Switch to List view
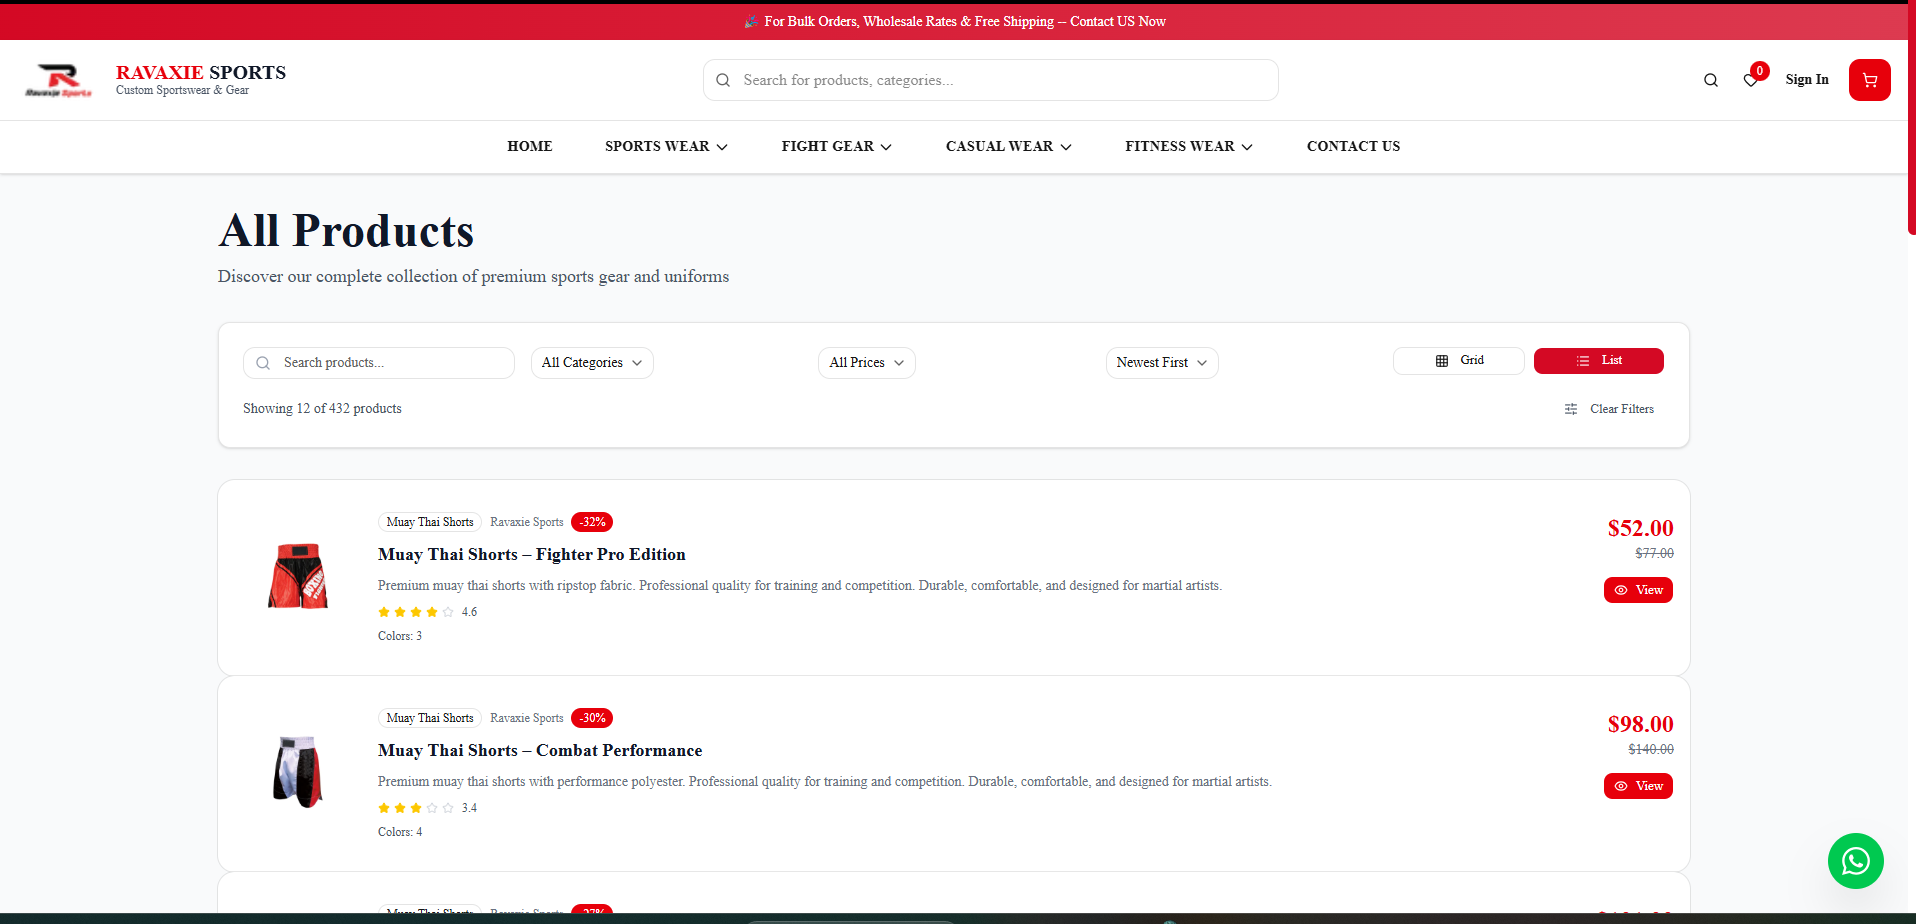 tap(1598, 361)
